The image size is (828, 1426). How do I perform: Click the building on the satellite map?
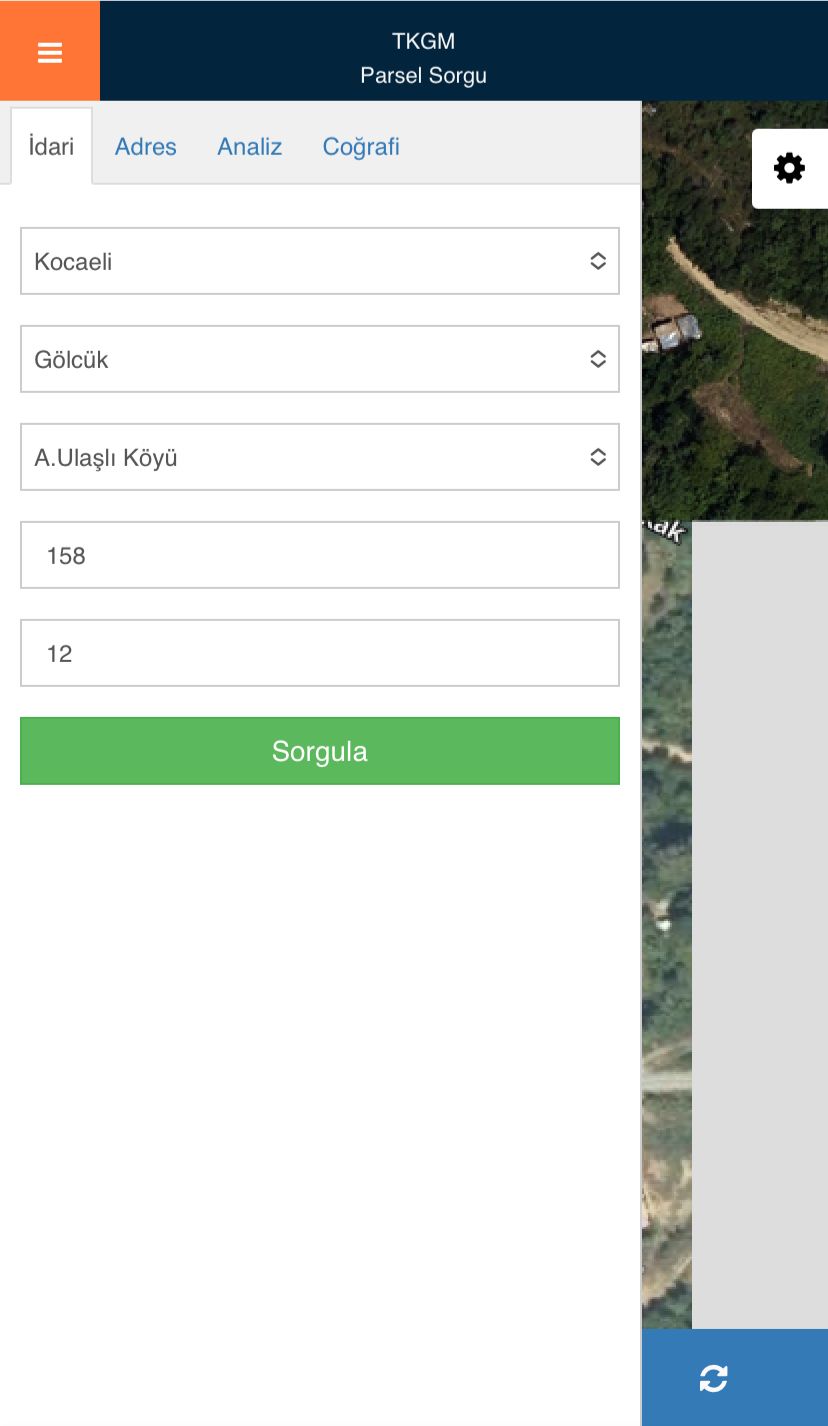pyautogui.click(x=674, y=330)
